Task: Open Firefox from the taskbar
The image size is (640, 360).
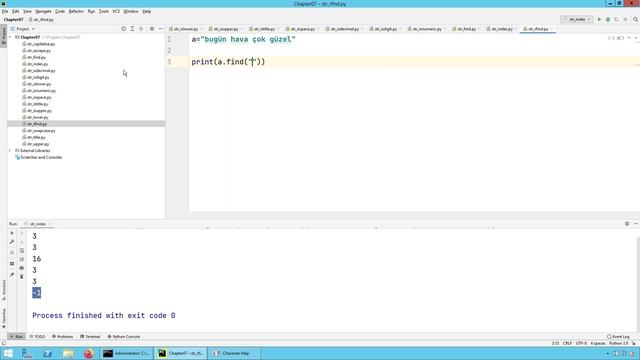Action: tap(88, 353)
